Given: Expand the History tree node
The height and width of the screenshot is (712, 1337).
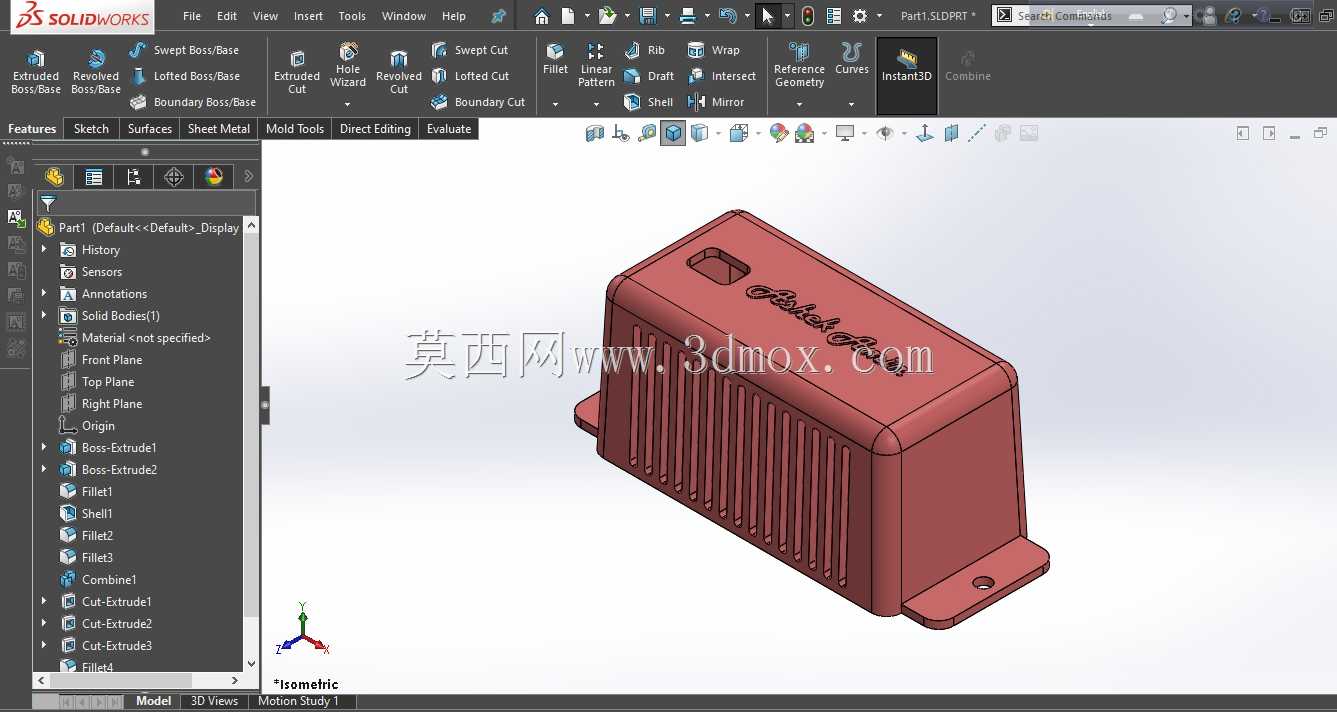Looking at the screenshot, I should click(44, 250).
